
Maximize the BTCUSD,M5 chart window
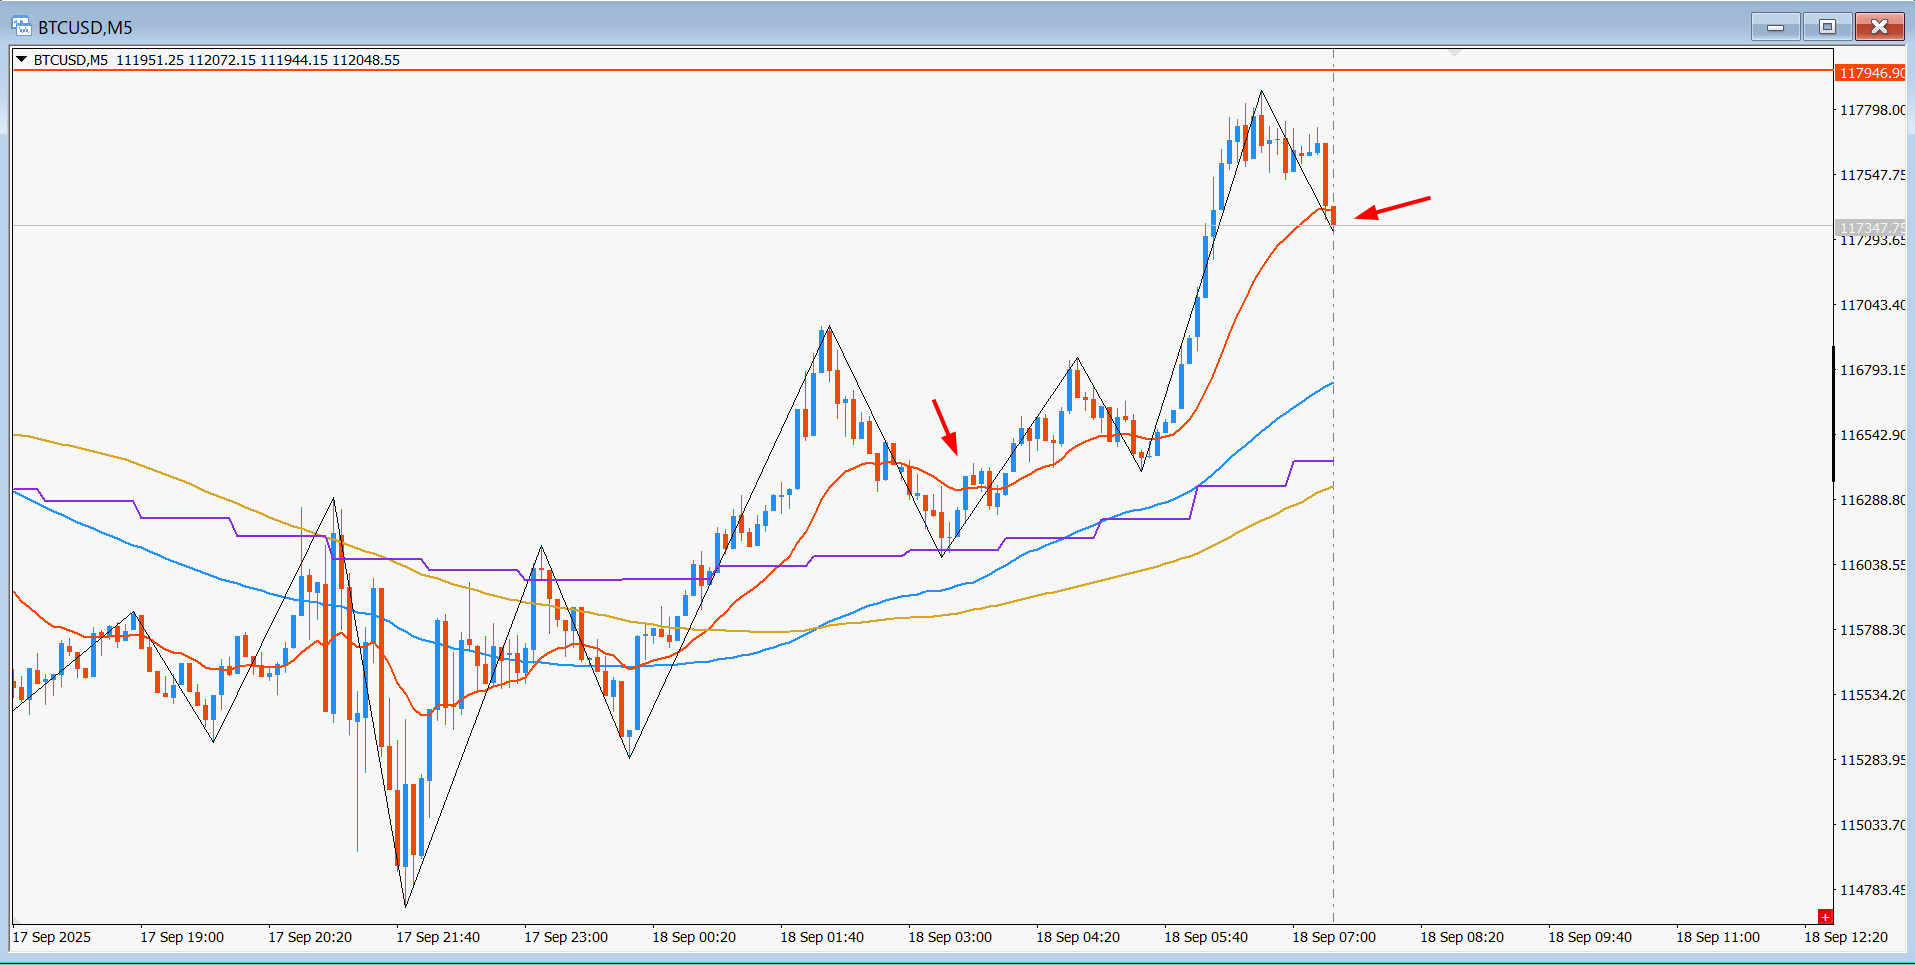(x=1827, y=27)
